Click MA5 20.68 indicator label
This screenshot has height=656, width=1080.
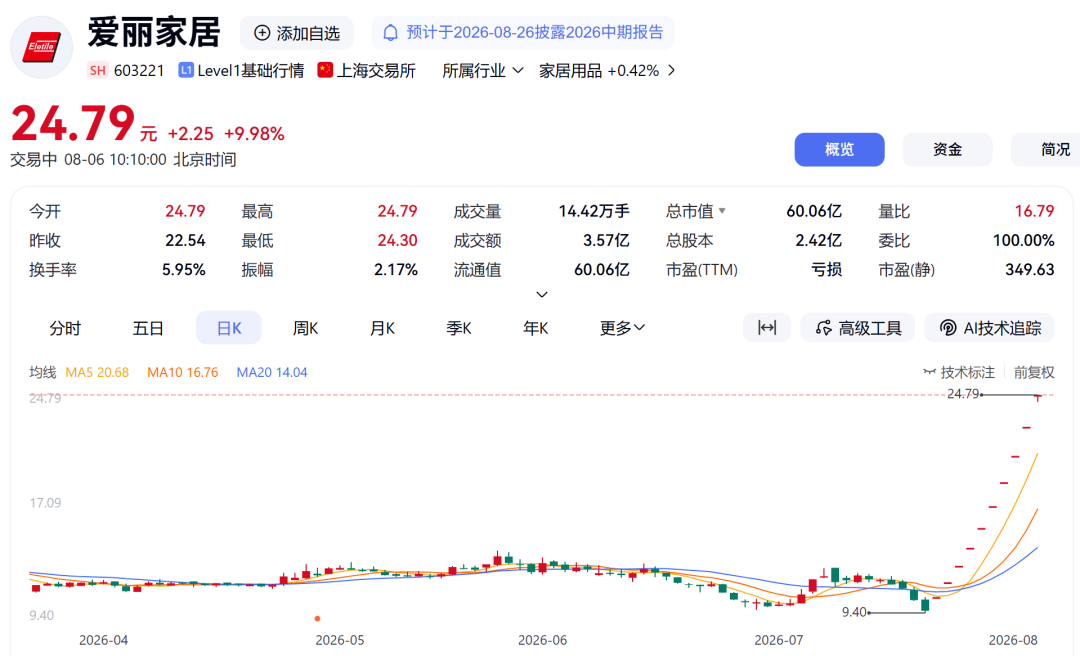click(97, 372)
